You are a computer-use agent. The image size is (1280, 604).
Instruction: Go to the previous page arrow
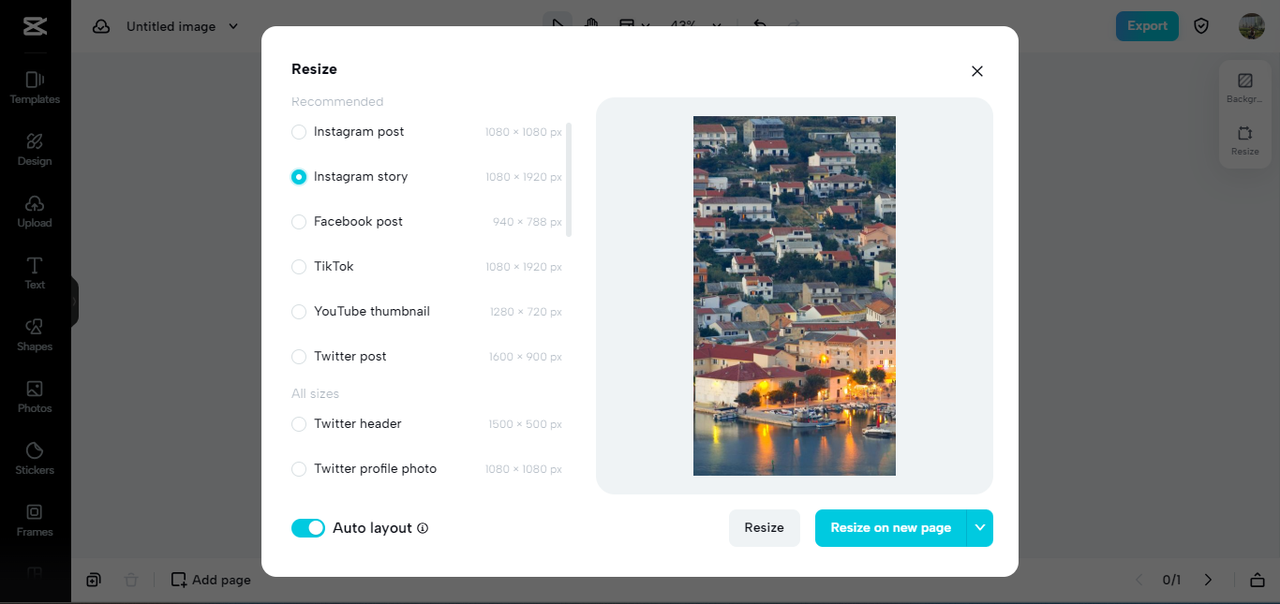[1139, 580]
